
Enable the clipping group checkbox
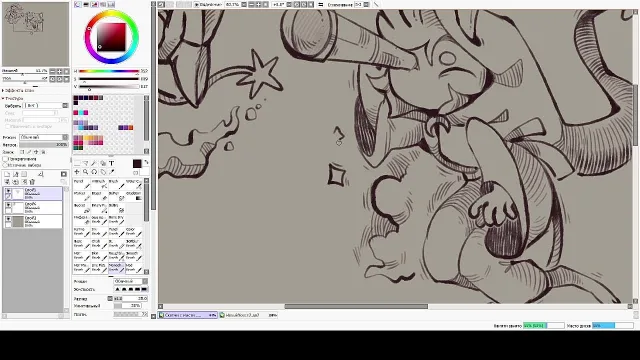point(5,159)
